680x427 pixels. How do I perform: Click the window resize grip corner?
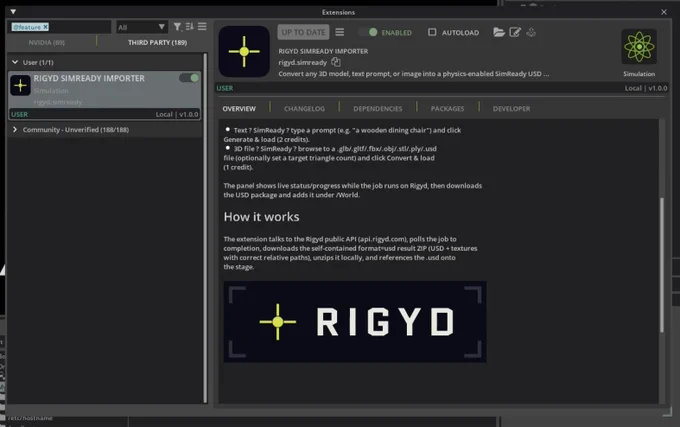[667, 413]
